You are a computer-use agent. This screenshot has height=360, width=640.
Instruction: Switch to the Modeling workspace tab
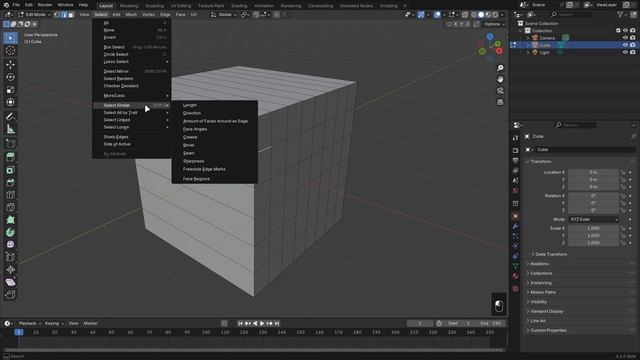click(x=129, y=6)
